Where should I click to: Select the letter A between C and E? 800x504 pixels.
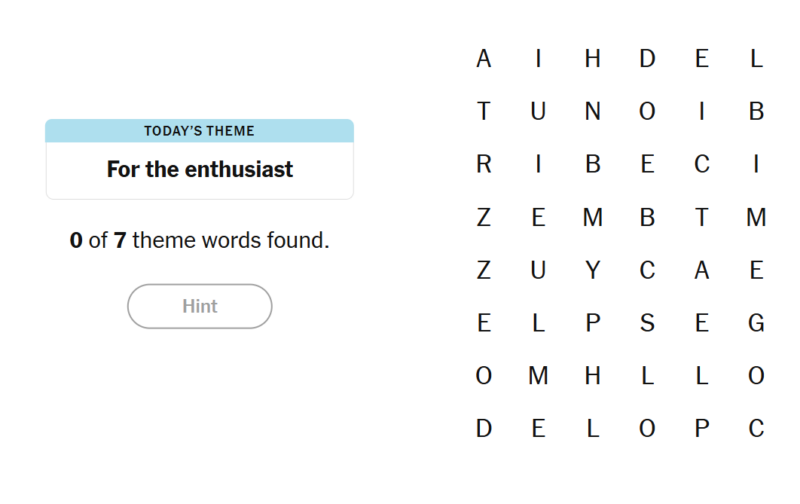point(702,270)
